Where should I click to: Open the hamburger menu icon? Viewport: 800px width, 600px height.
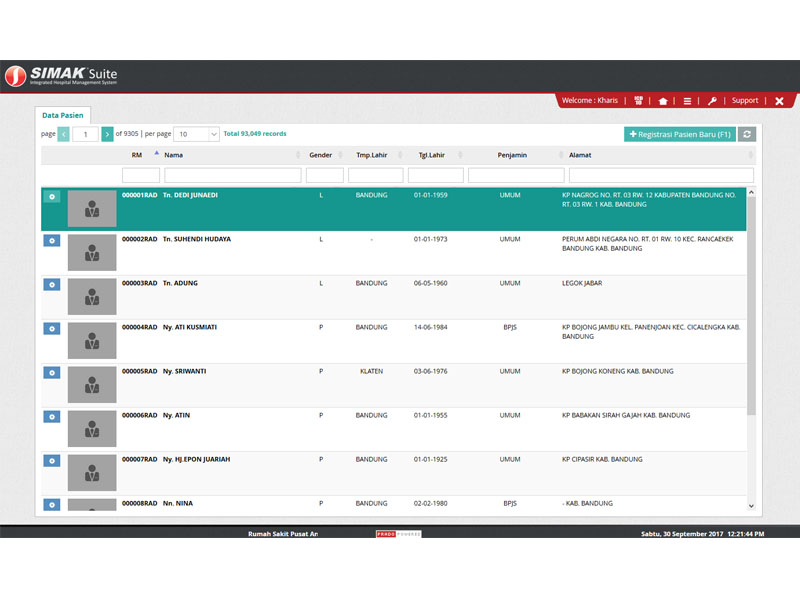[688, 101]
